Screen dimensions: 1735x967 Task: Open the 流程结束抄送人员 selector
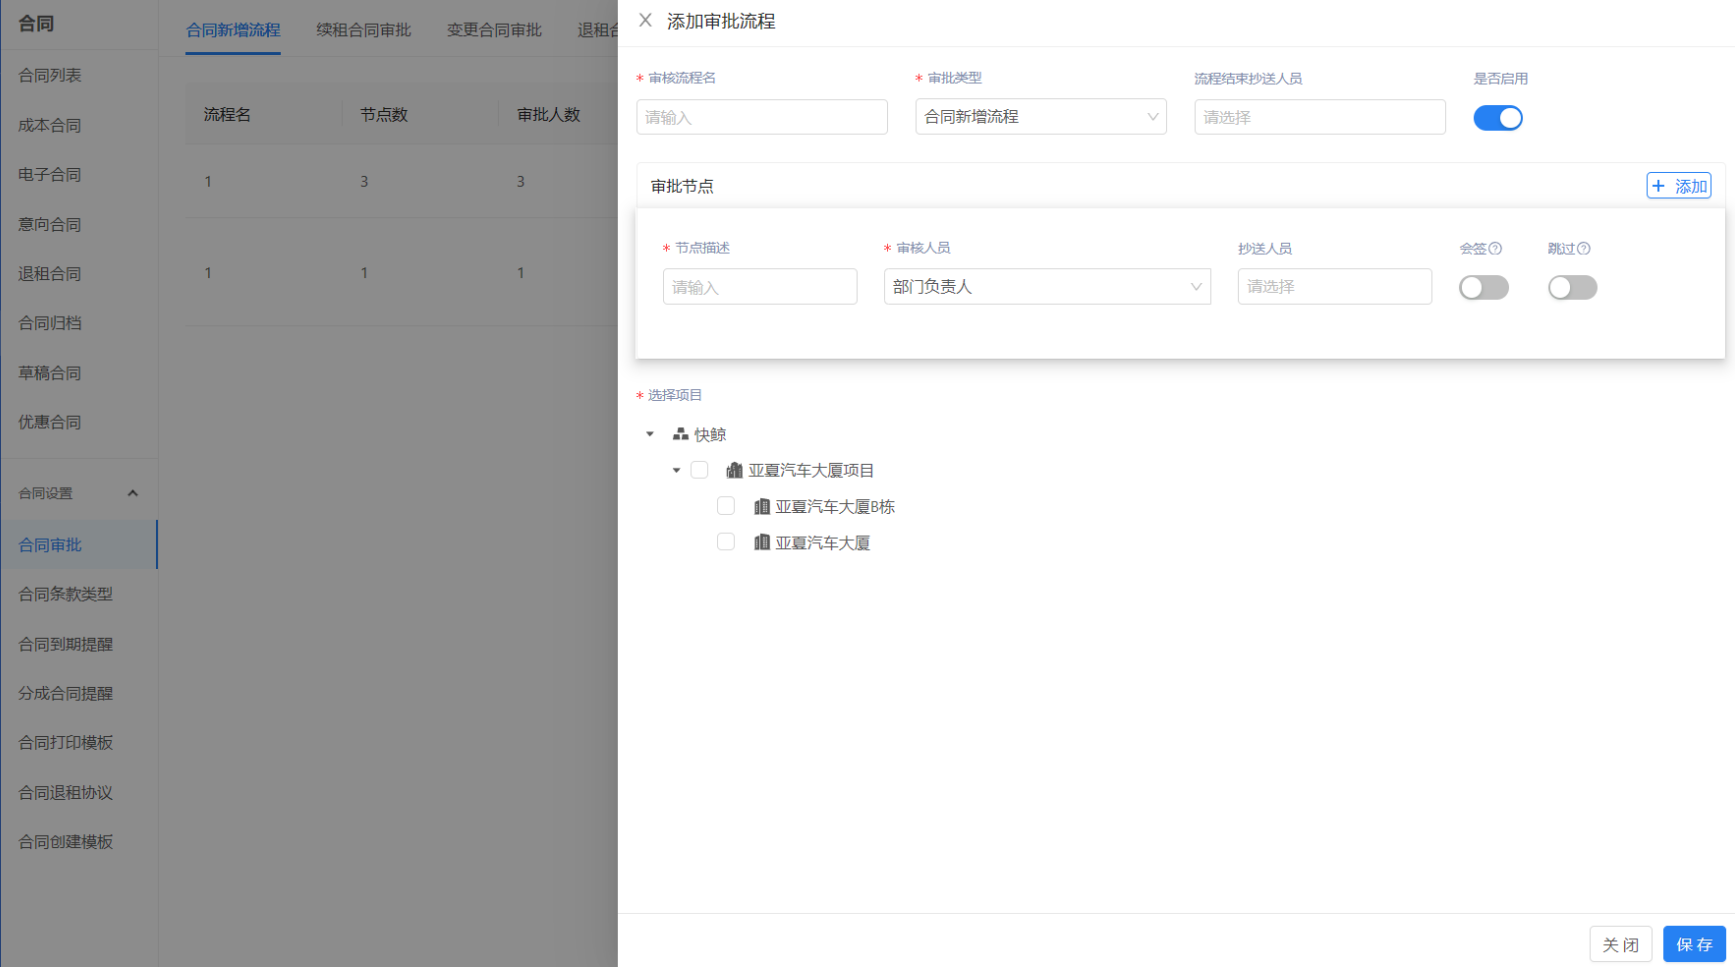click(1319, 117)
